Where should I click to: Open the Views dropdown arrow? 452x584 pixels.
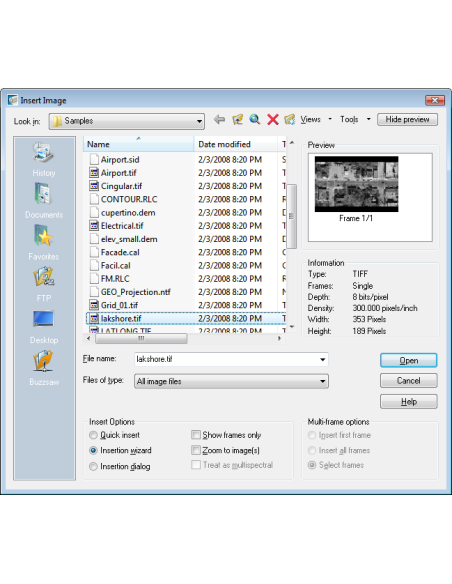click(x=330, y=119)
